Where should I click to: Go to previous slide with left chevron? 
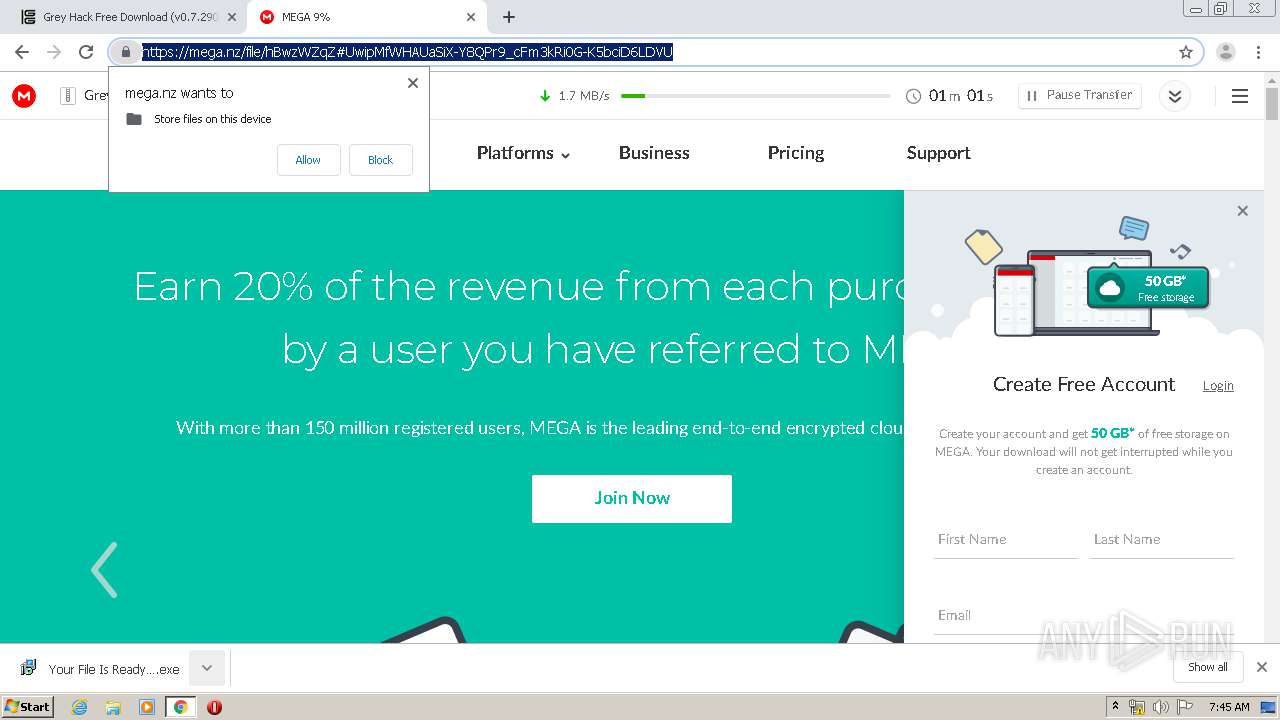(104, 570)
